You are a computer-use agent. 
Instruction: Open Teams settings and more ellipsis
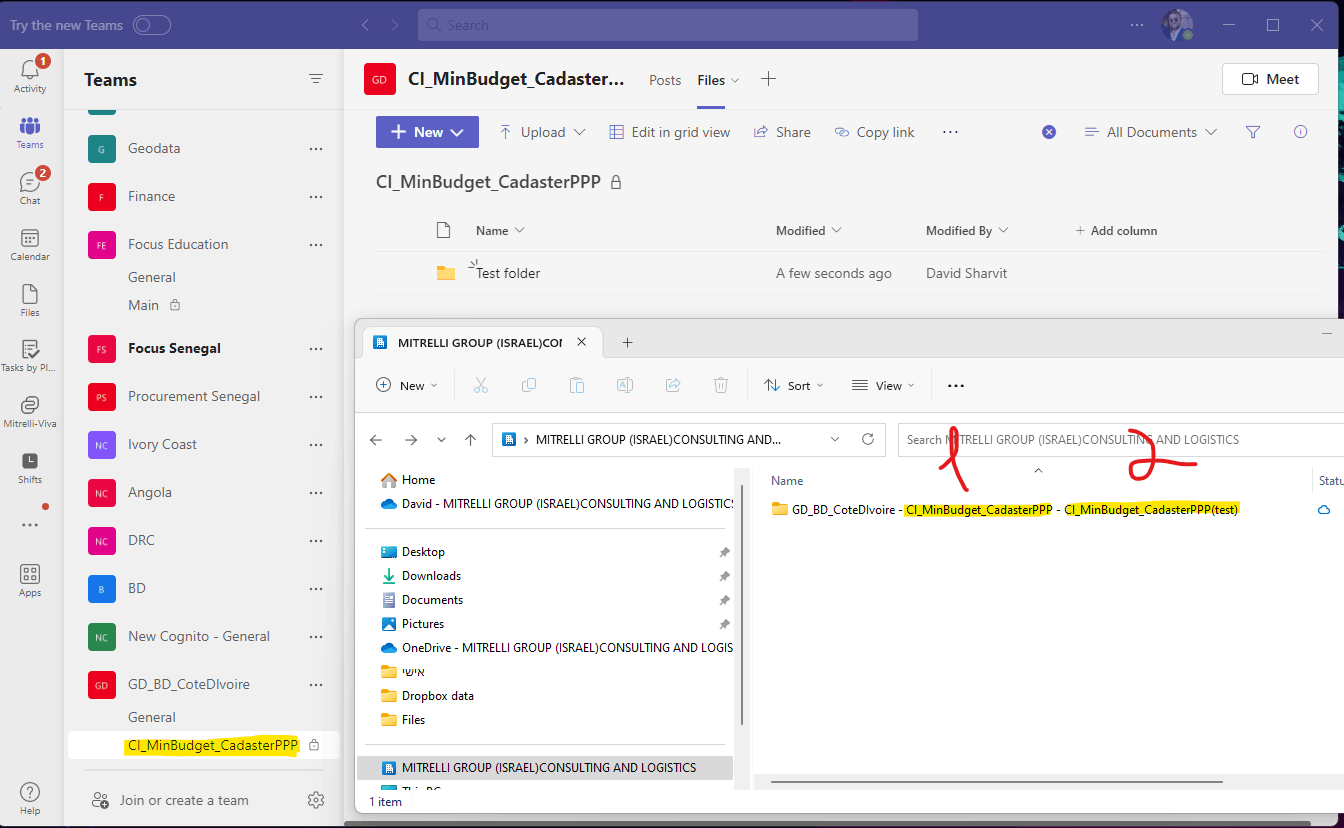click(x=1137, y=25)
